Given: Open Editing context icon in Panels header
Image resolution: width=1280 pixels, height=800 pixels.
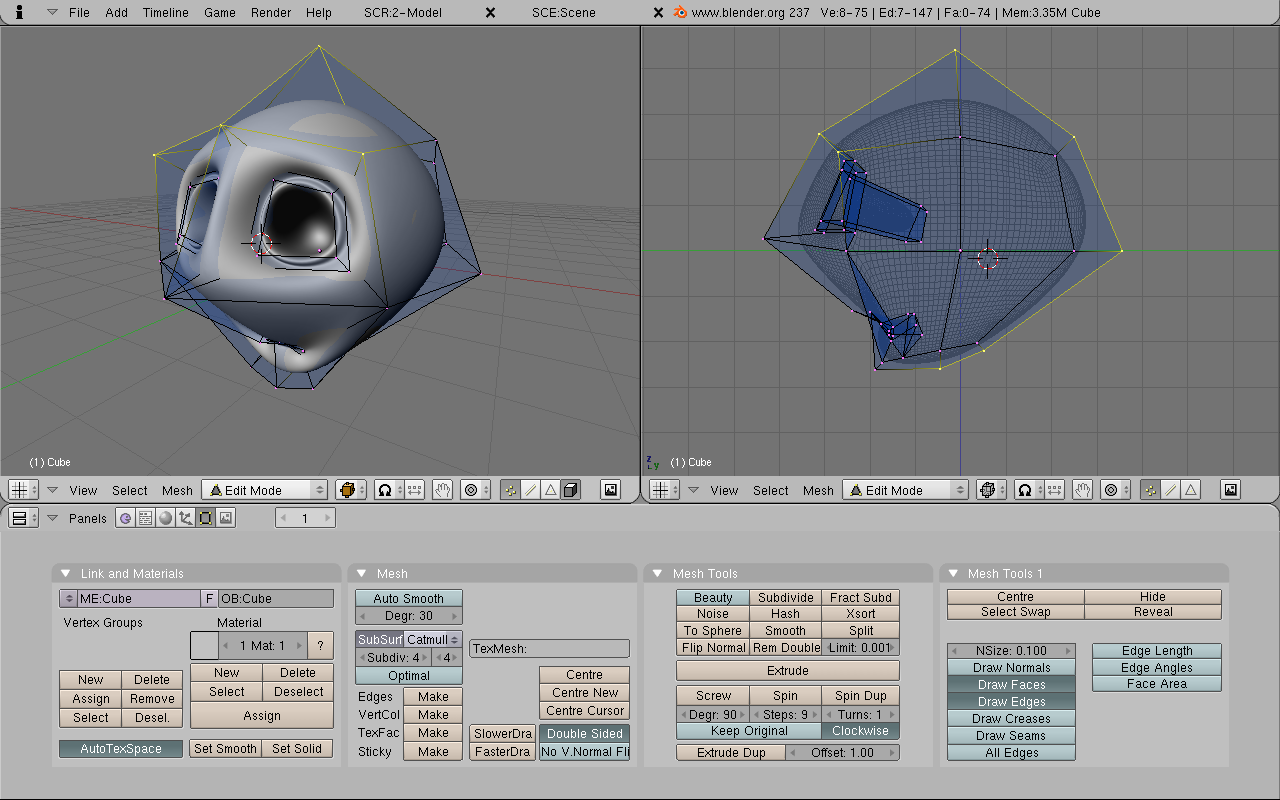Looking at the screenshot, I should coord(205,518).
